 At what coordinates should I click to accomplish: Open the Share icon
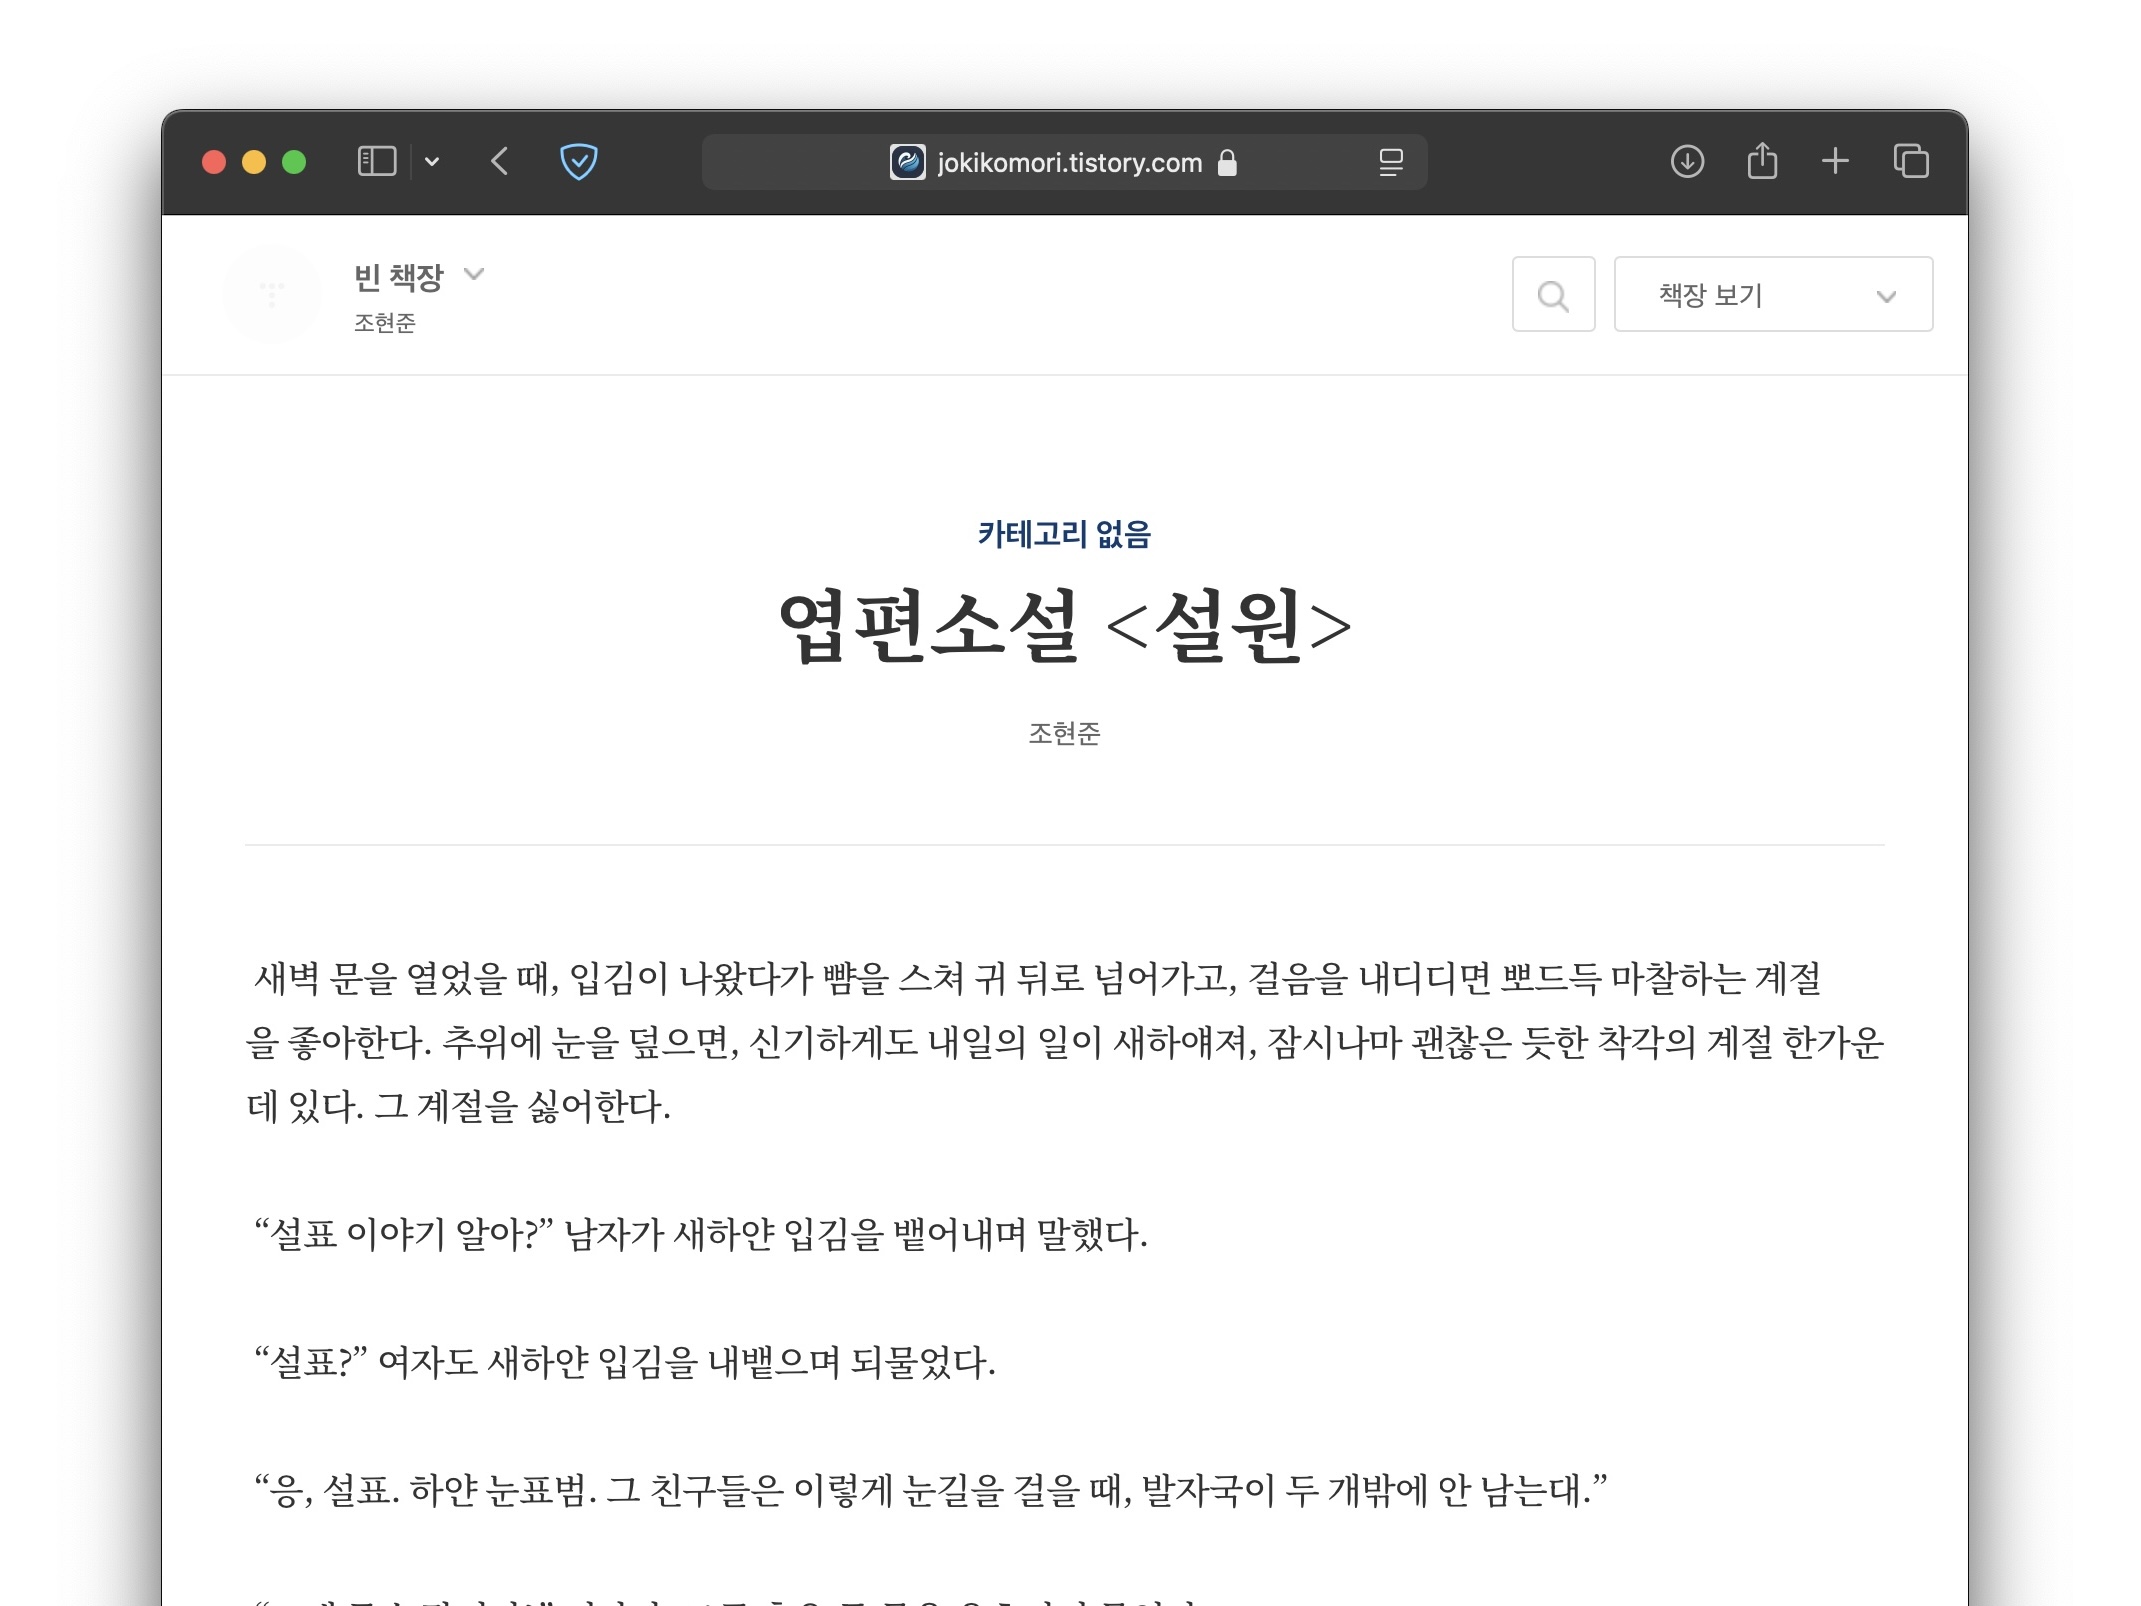(x=1762, y=162)
